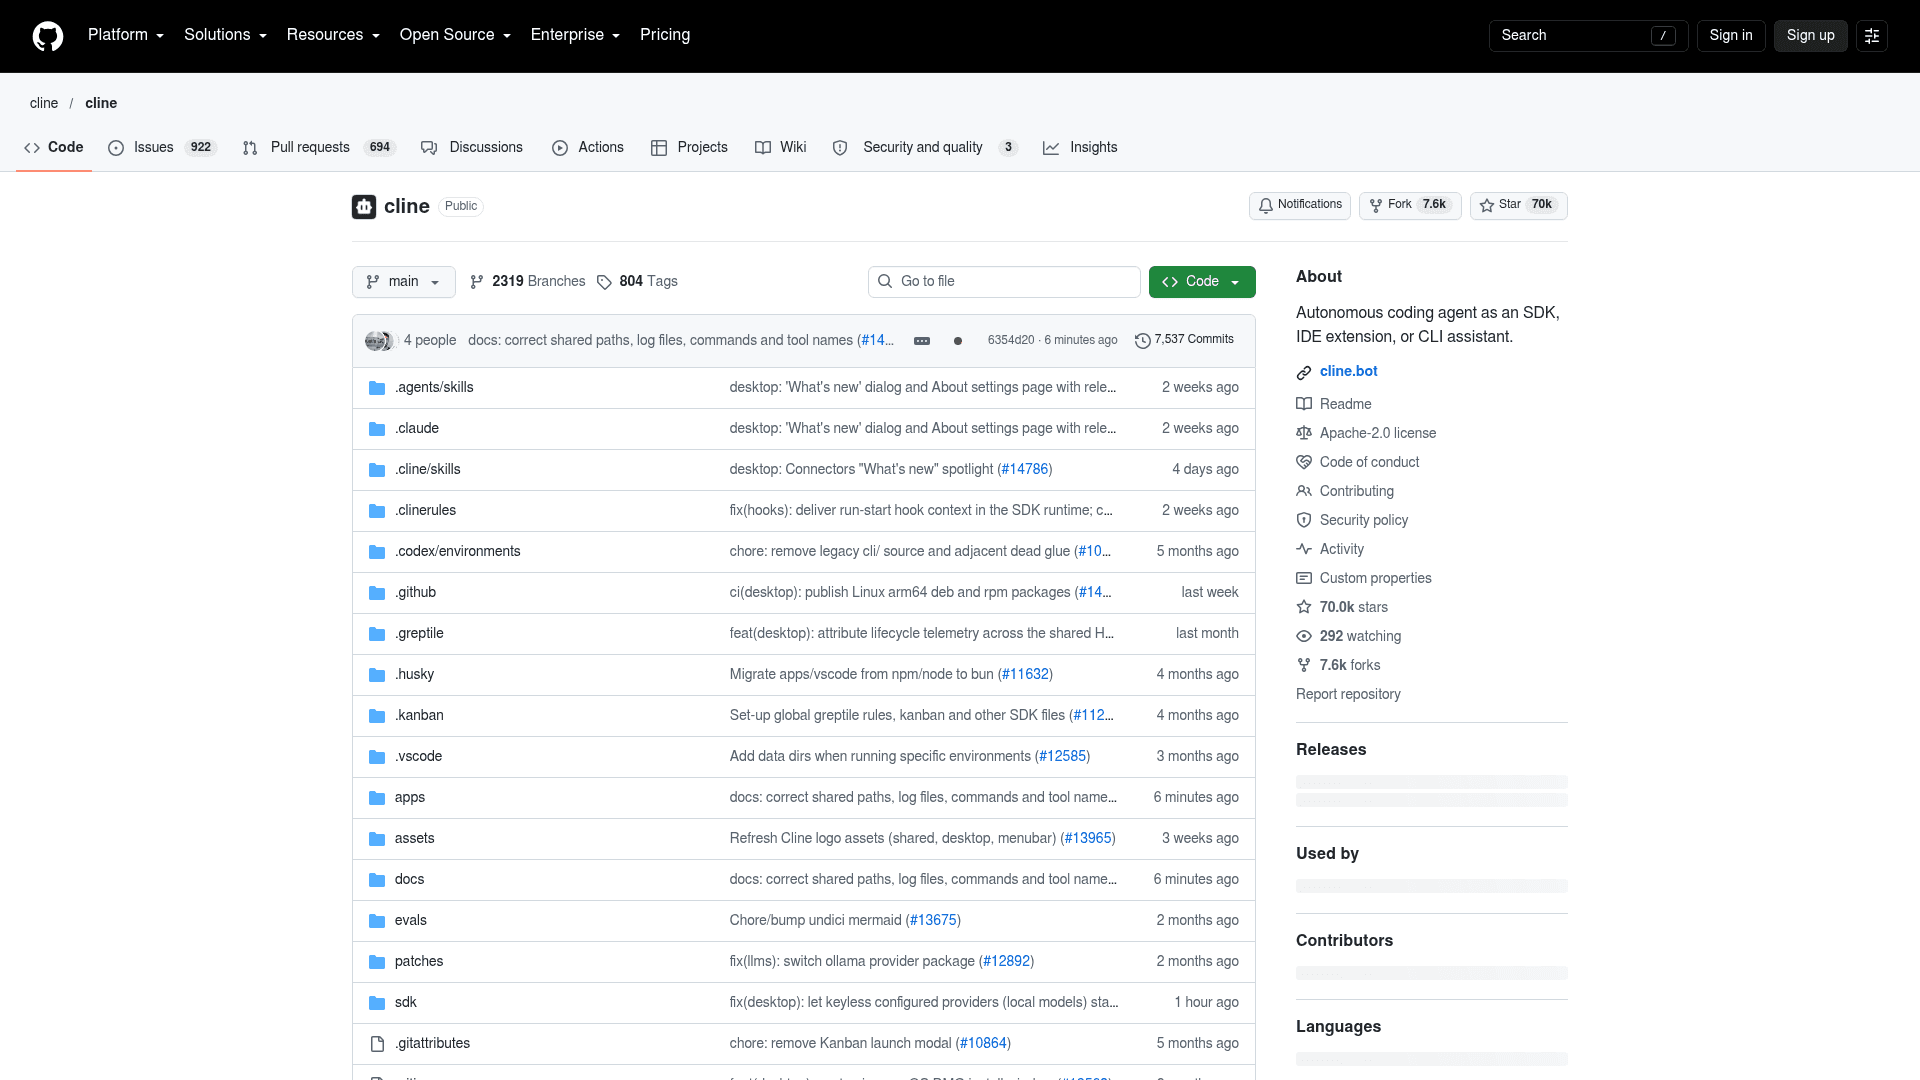The height and width of the screenshot is (1080, 1920).
Task: Expand the Resources menu
Action: click(333, 35)
